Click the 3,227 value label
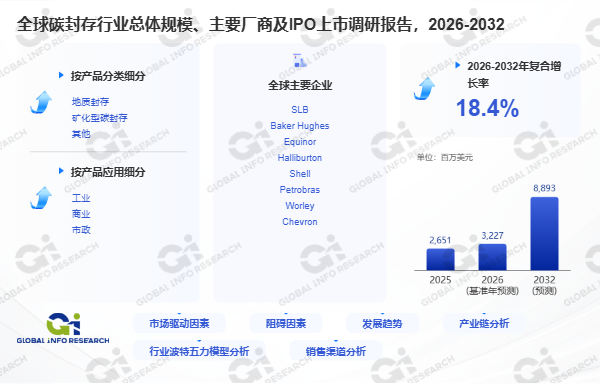The width and height of the screenshot is (600, 384). click(x=492, y=236)
